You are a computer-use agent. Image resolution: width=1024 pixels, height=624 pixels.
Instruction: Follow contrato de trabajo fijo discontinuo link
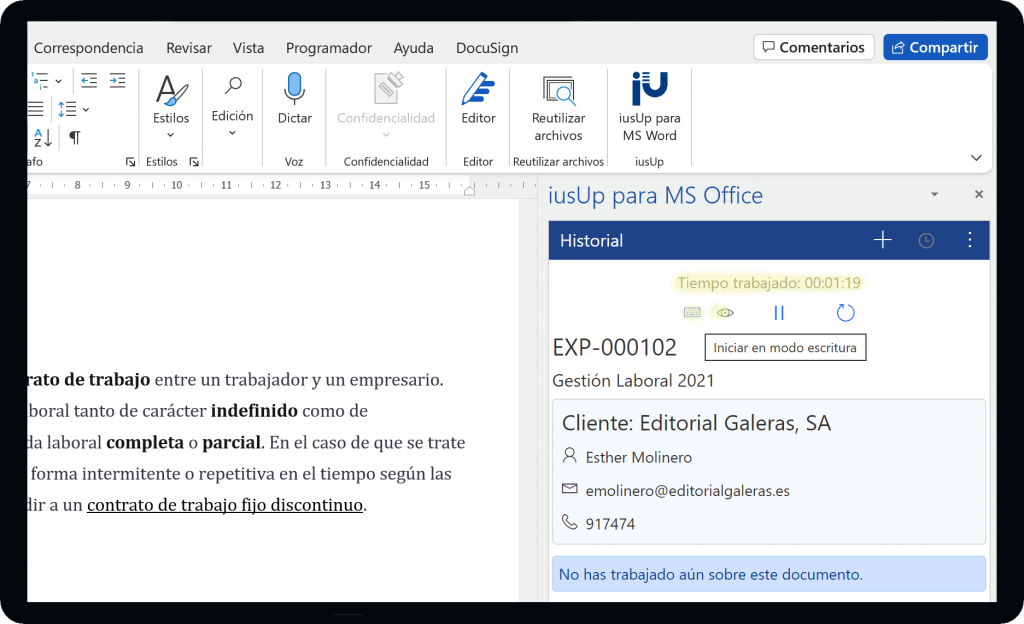pos(225,505)
